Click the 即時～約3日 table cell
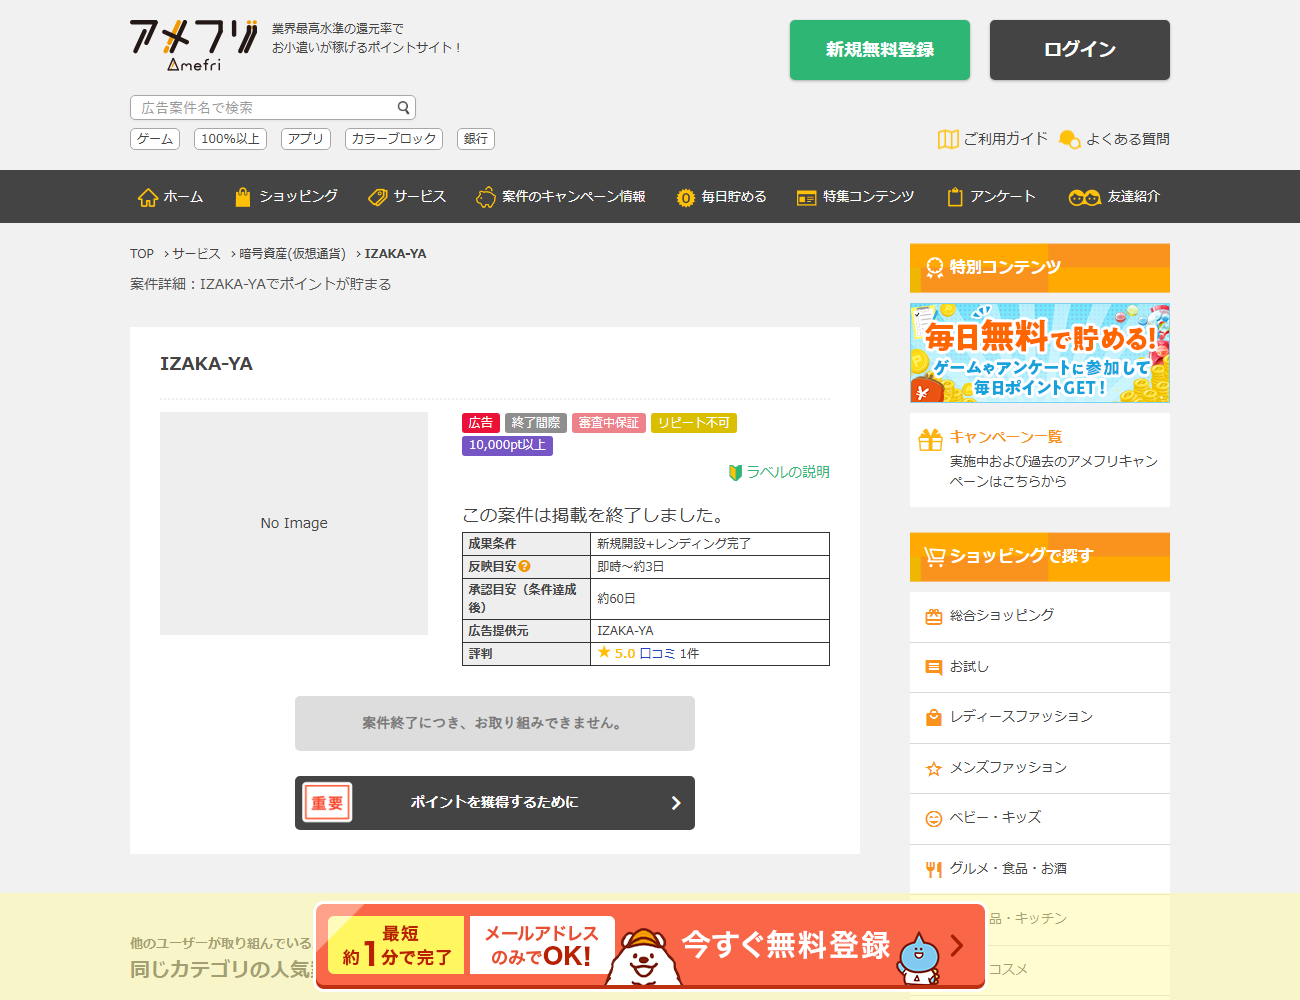Image resolution: width=1300 pixels, height=1000 pixels. (x=710, y=567)
